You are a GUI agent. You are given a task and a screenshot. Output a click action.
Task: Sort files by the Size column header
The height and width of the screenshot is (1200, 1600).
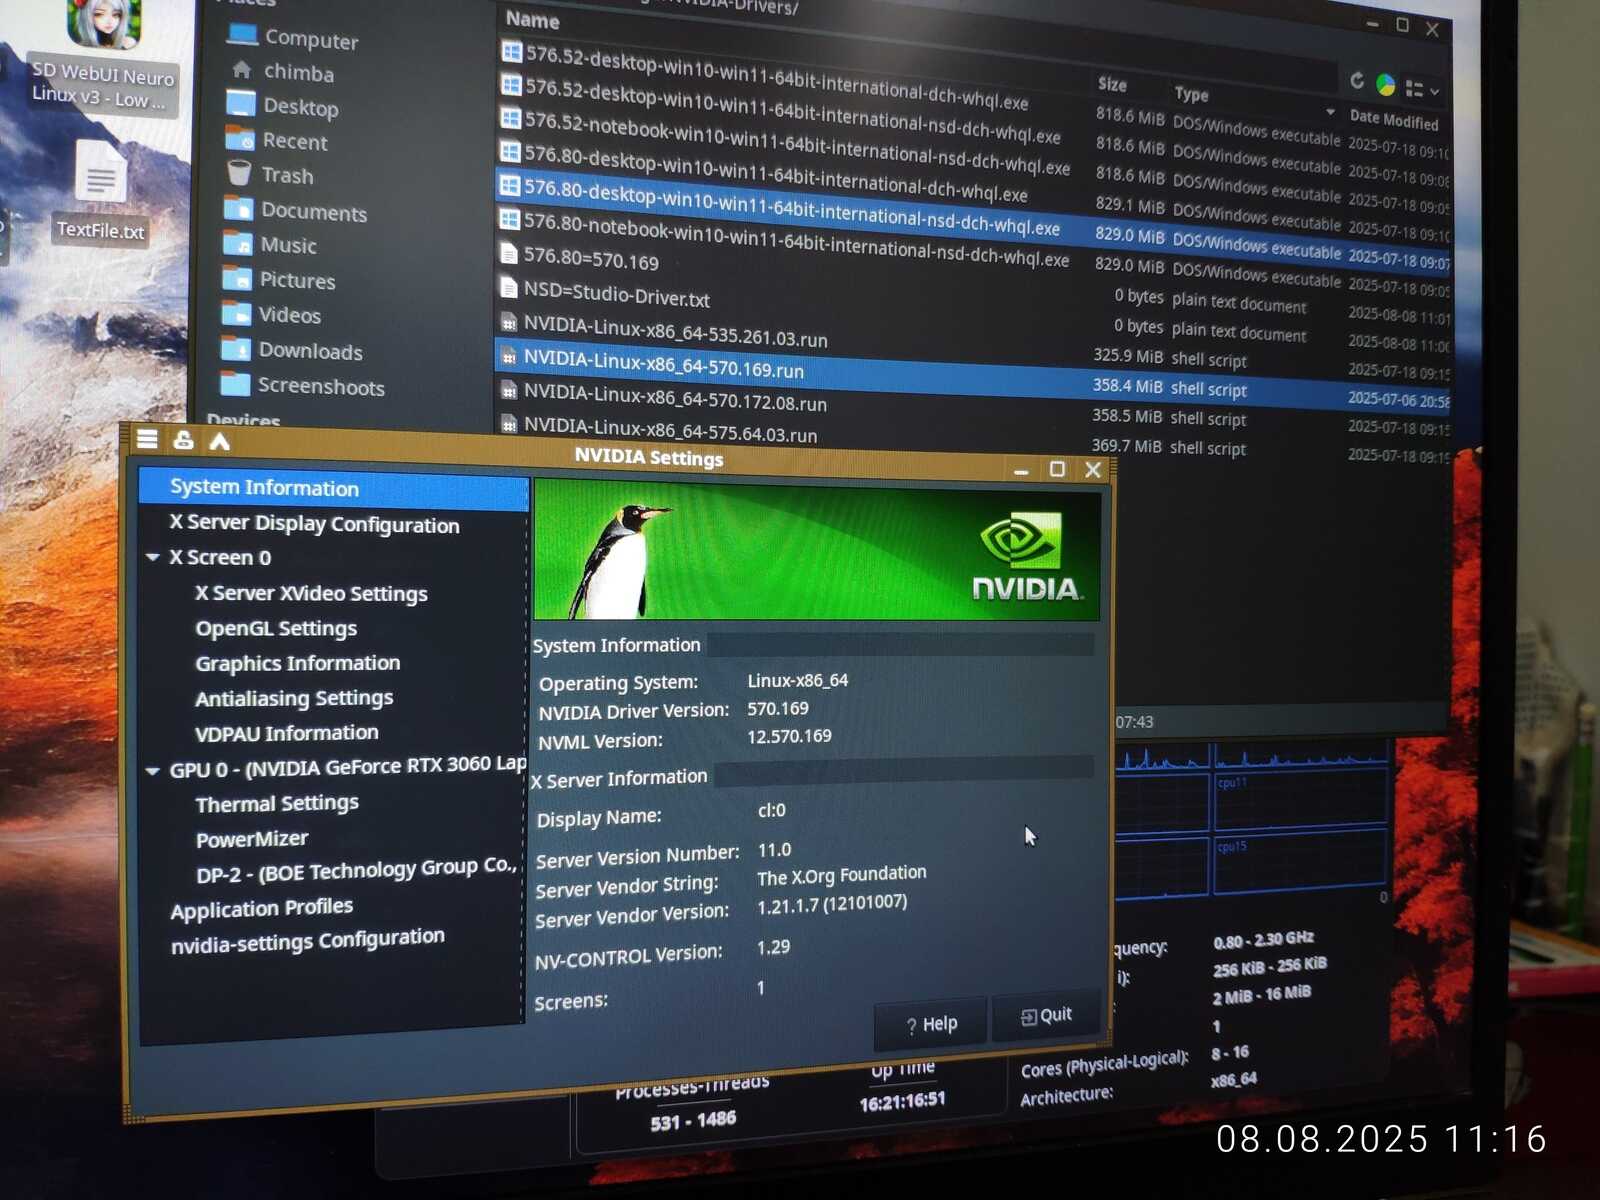pyautogui.click(x=1112, y=85)
